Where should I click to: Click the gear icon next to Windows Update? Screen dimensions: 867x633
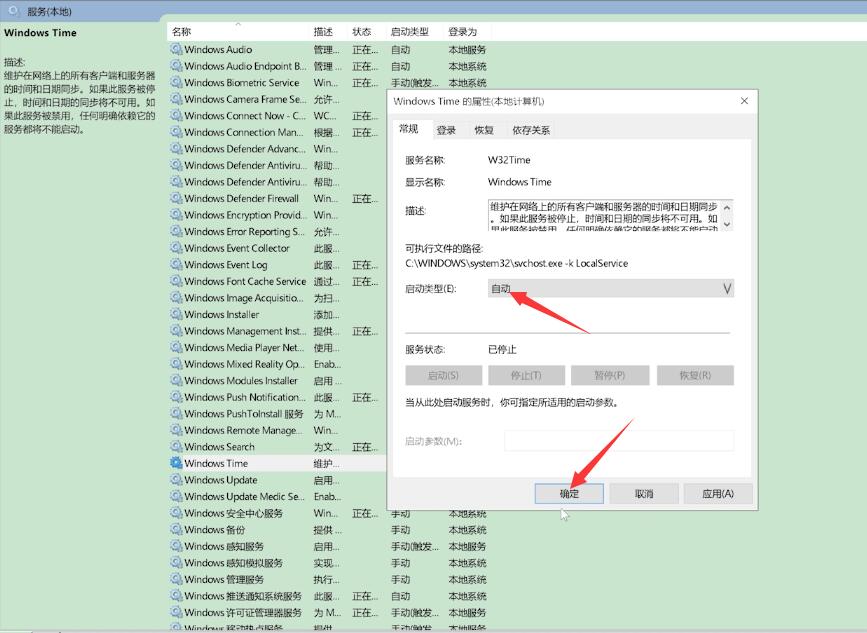[176, 479]
